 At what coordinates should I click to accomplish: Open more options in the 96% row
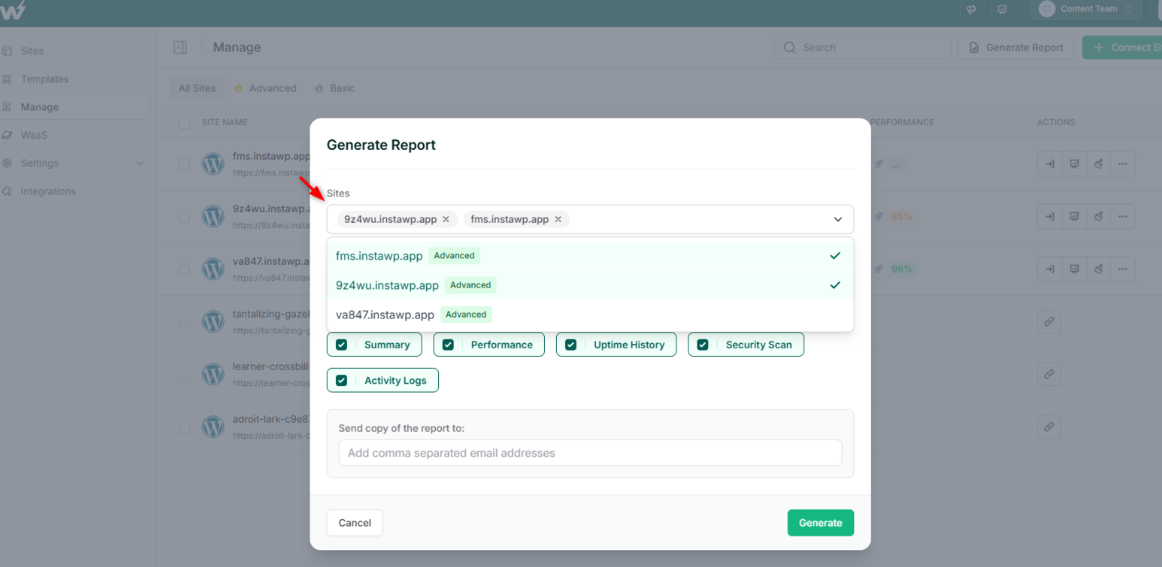(x=1123, y=269)
